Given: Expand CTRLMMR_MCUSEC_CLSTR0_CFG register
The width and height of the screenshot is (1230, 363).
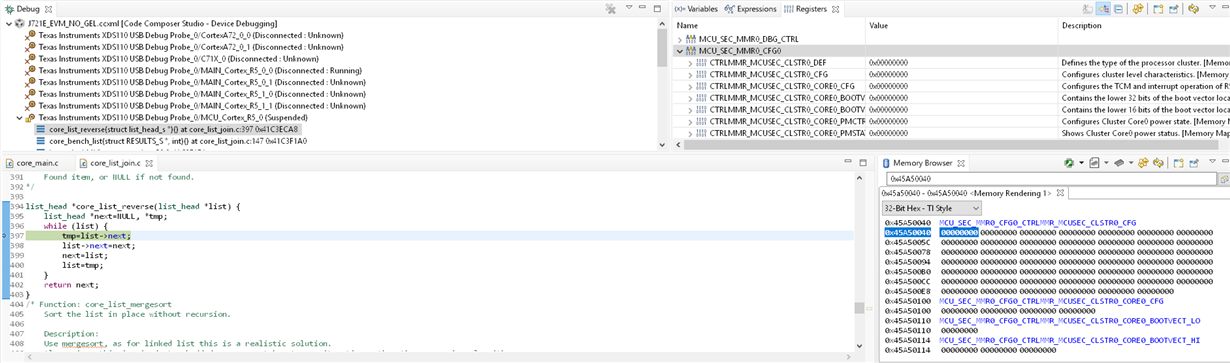Looking at the screenshot, I should pos(690,74).
